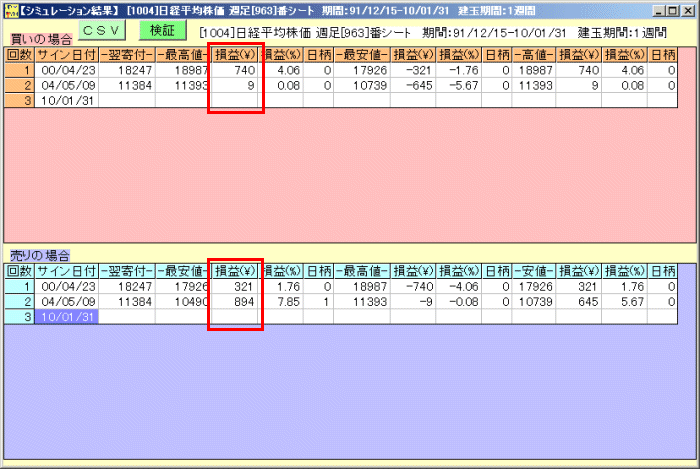Select the -1.76 percentage cell
The height and width of the screenshot is (469, 700).
[458, 70]
